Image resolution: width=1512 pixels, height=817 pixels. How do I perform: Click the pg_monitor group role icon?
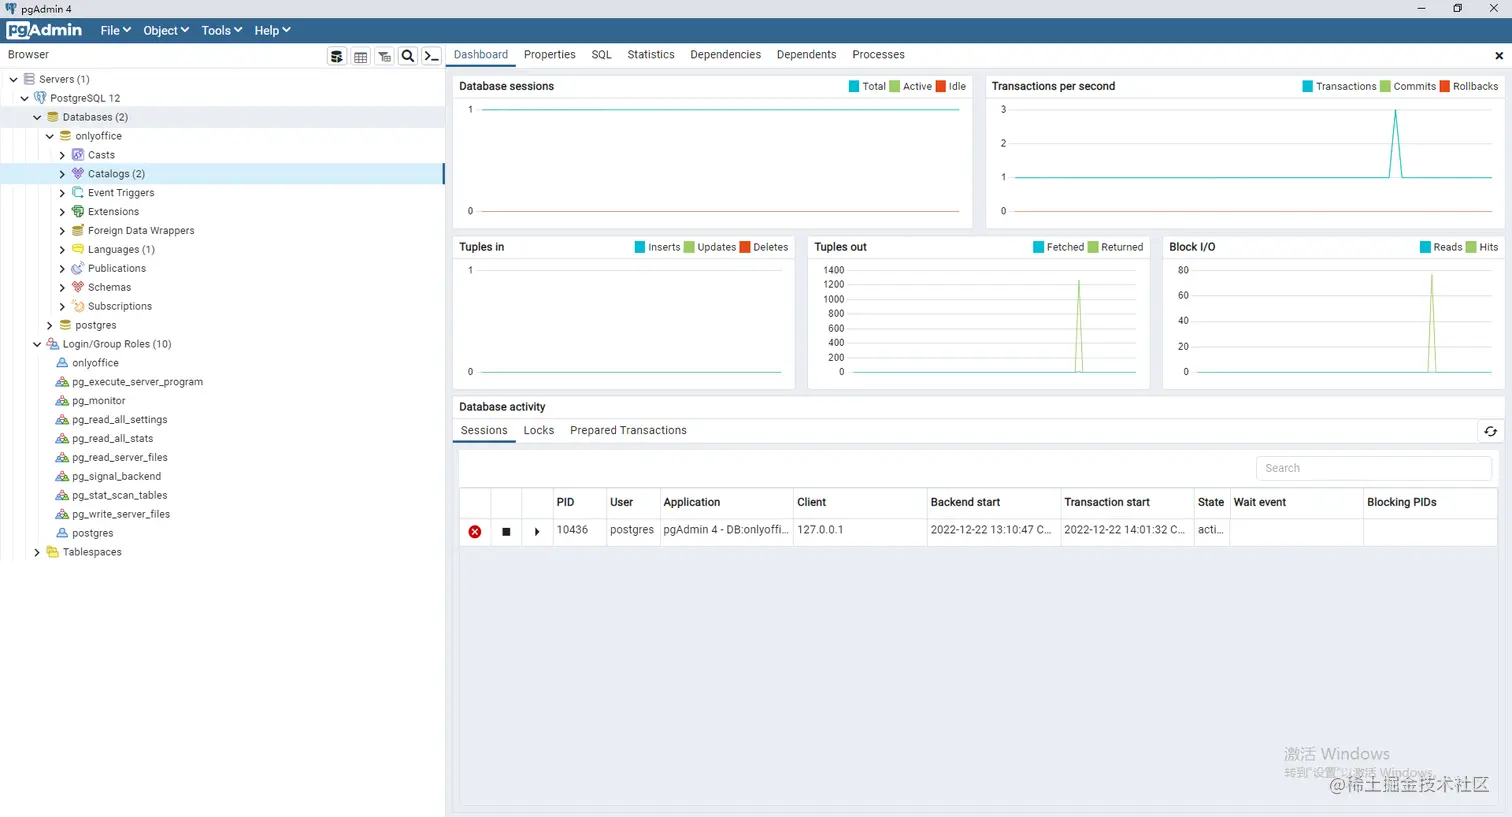[x=62, y=401]
